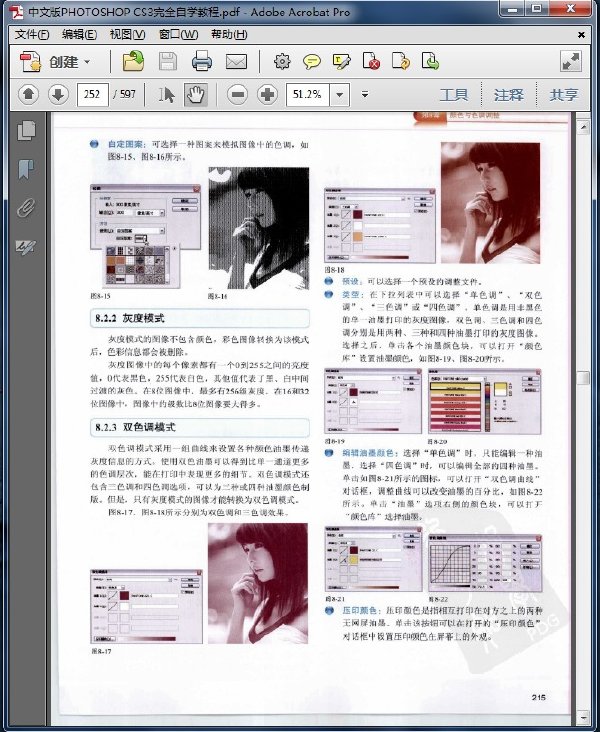Go to previous page up arrow
The image size is (600, 732).
point(28,95)
